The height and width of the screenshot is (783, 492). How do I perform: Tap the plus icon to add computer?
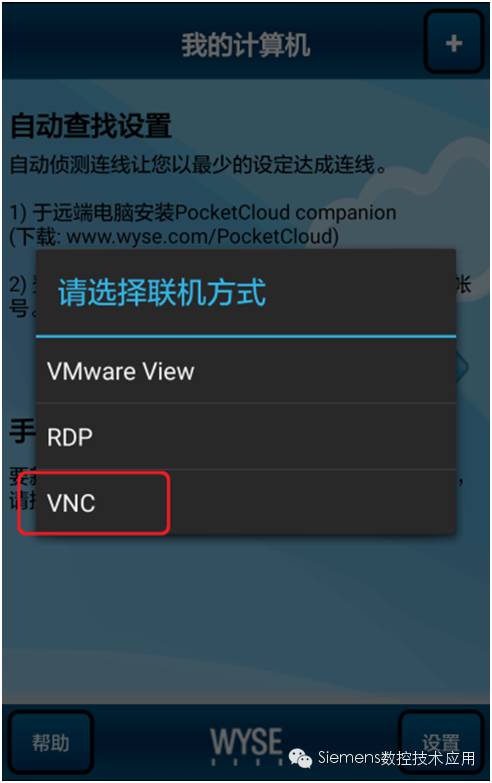click(453, 43)
